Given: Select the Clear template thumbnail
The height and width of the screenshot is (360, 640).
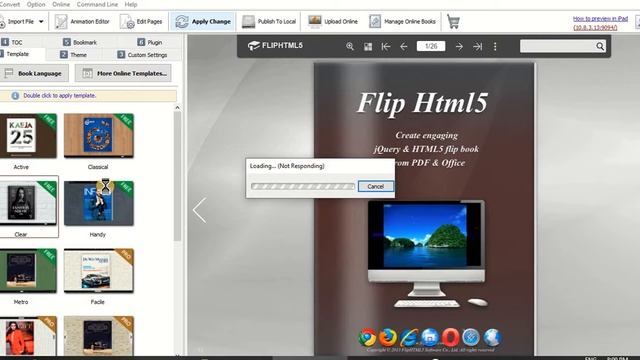Looking at the screenshot, I should [x=28, y=203].
